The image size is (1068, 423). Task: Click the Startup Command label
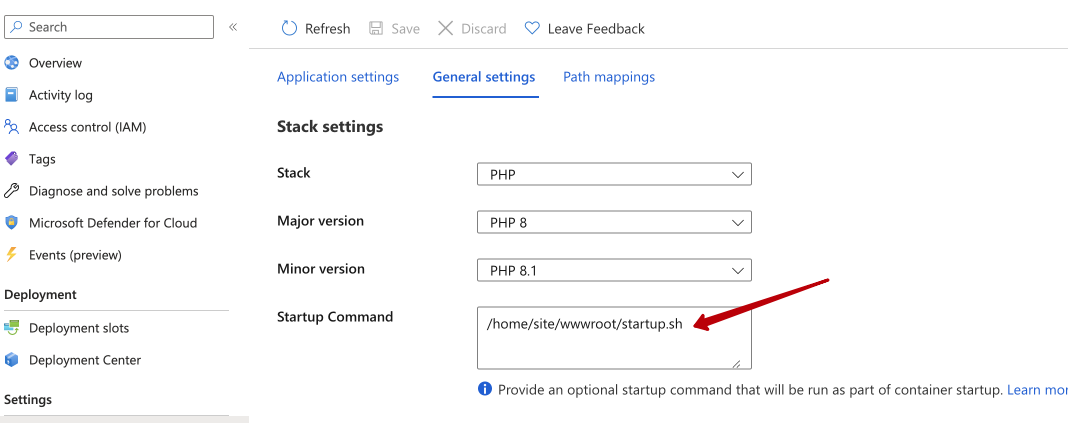pos(335,317)
